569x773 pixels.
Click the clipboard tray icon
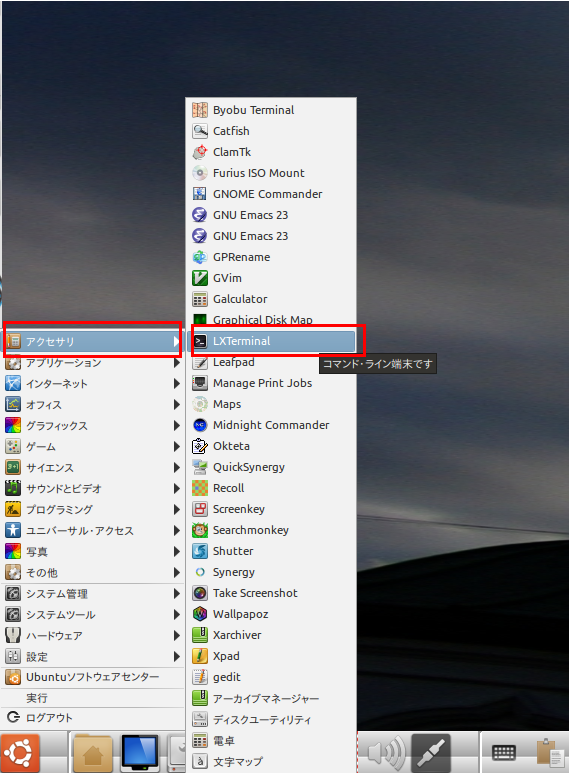click(x=551, y=753)
